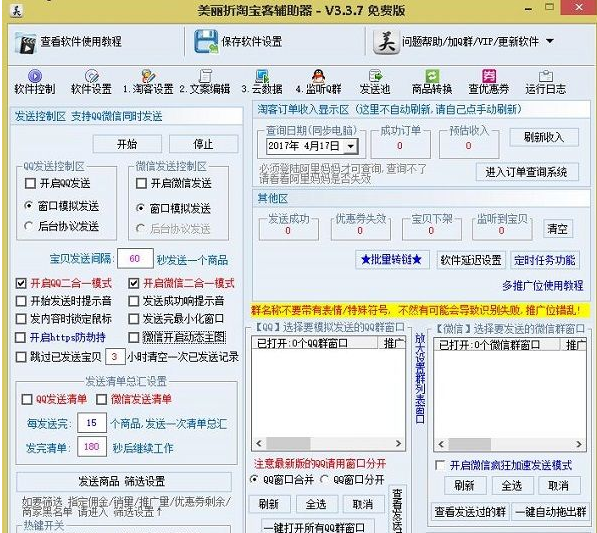Image resolution: width=597 pixels, height=533 pixels.
Task: Open the 软件设置 tab icon
Action: pos(91,76)
